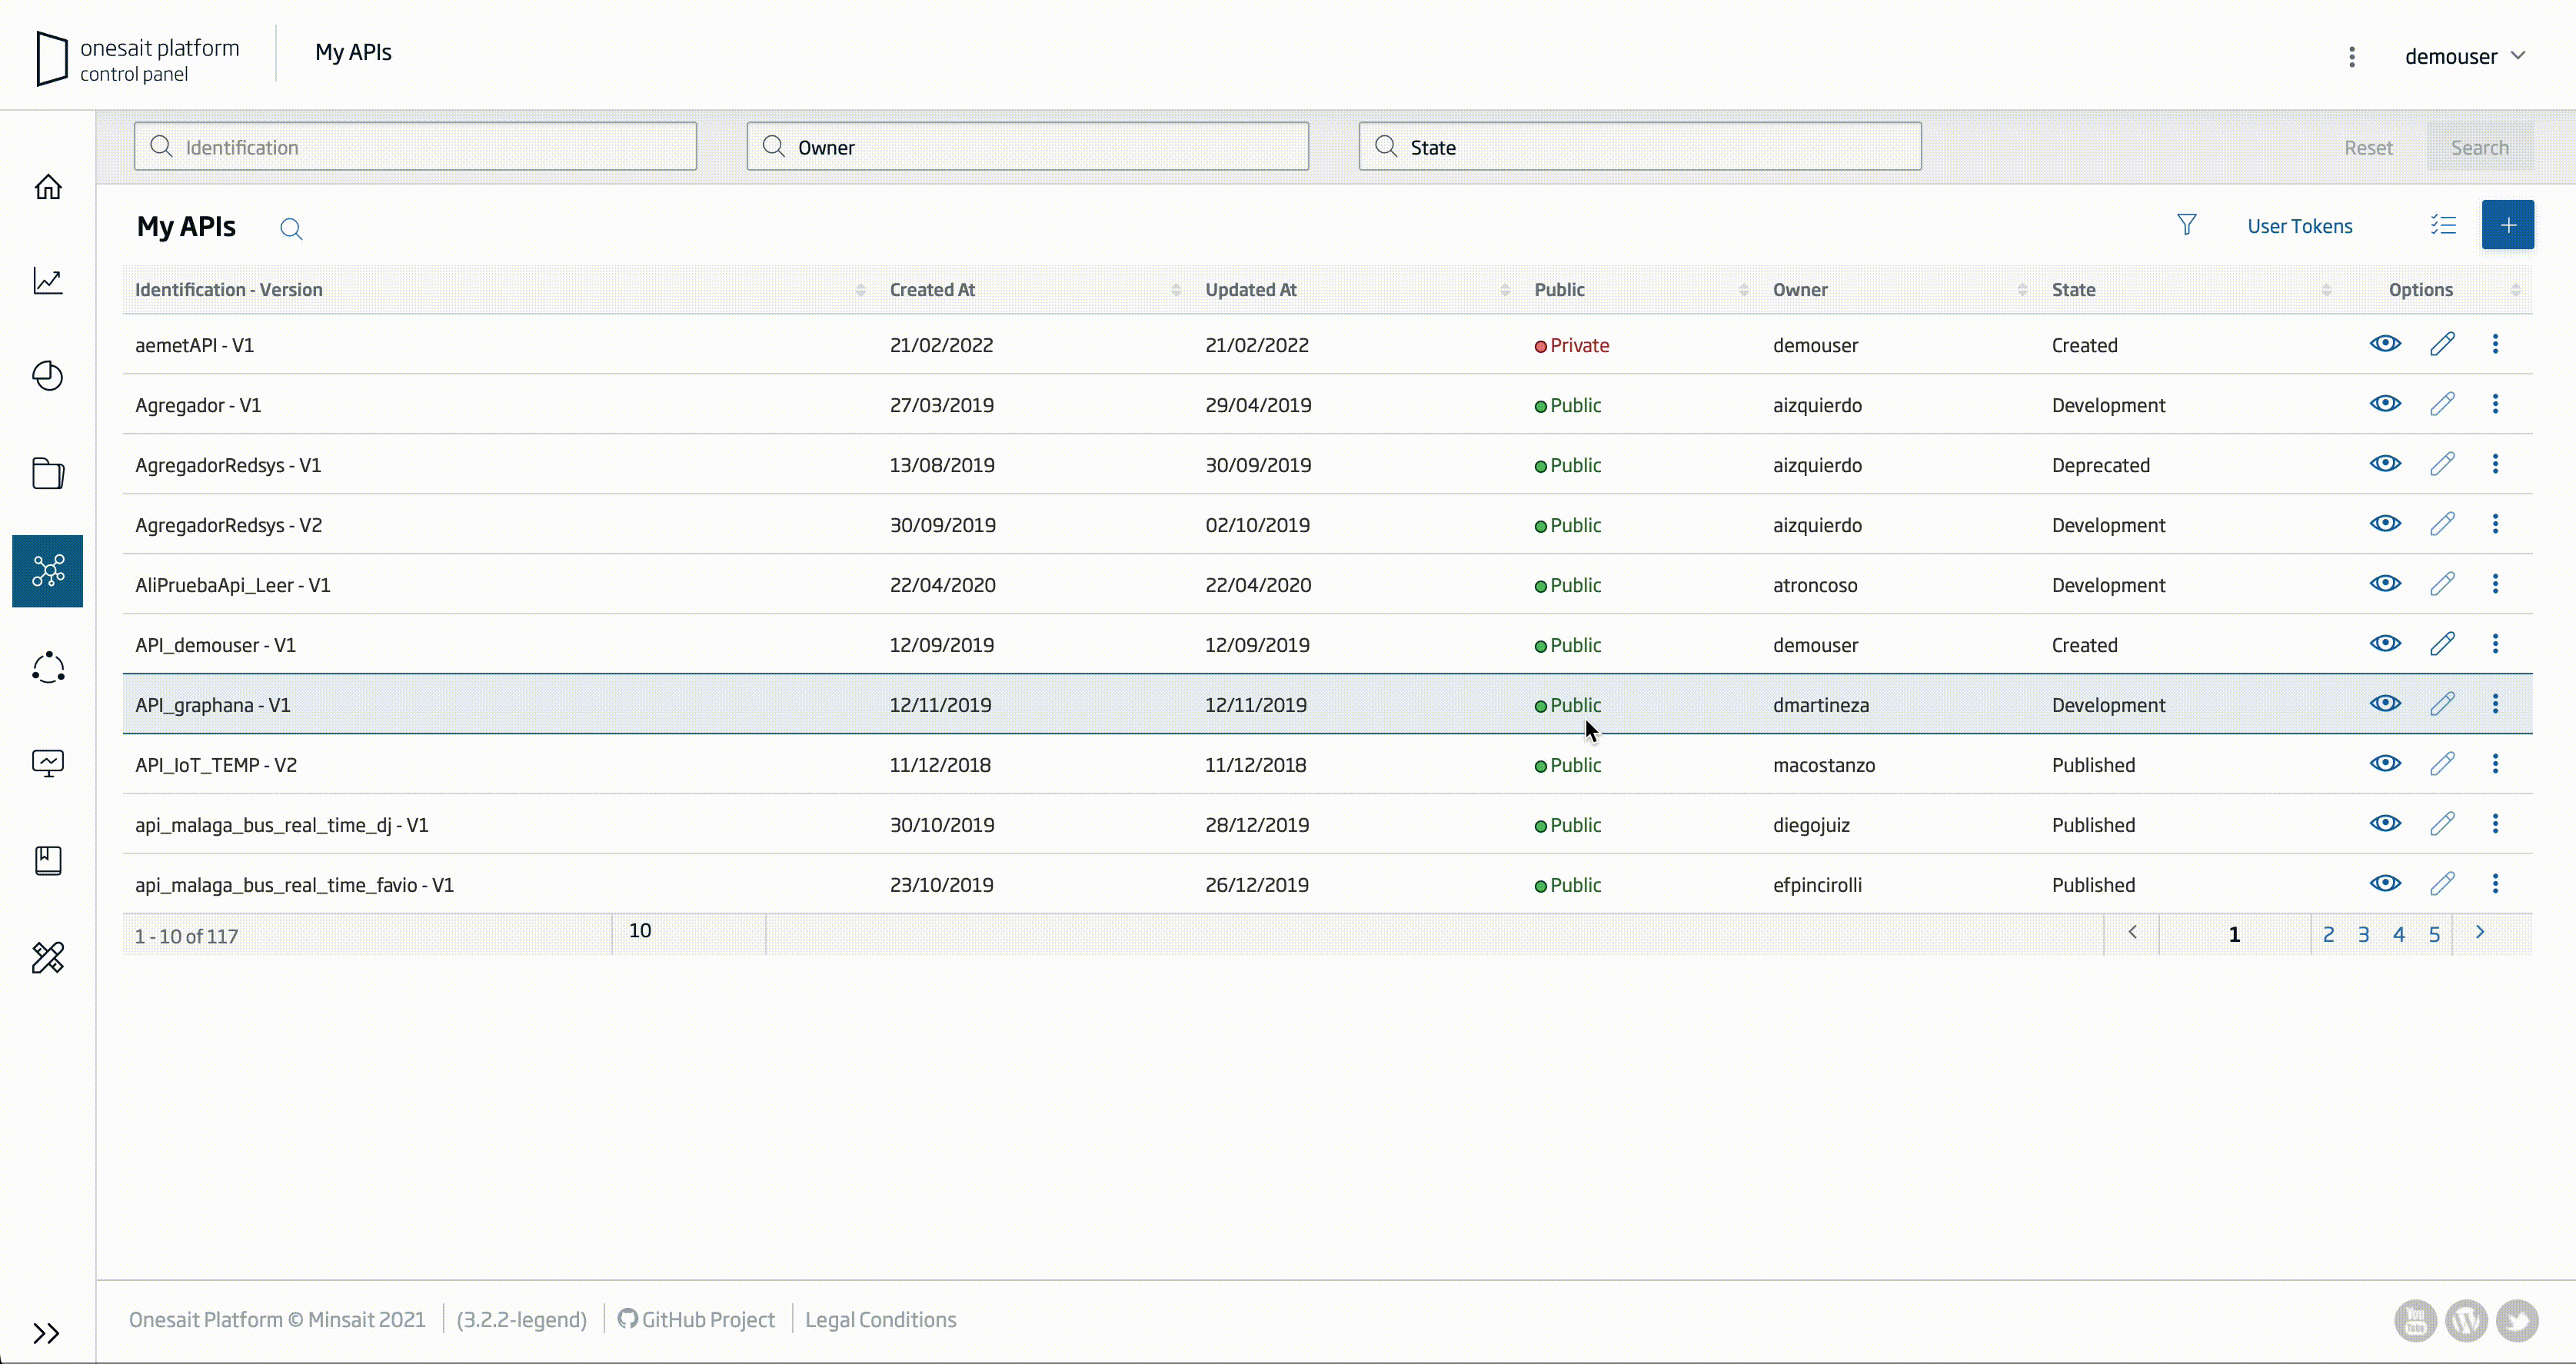Click the folder icon in sidebar
2576x1364 pixels.
48,473
